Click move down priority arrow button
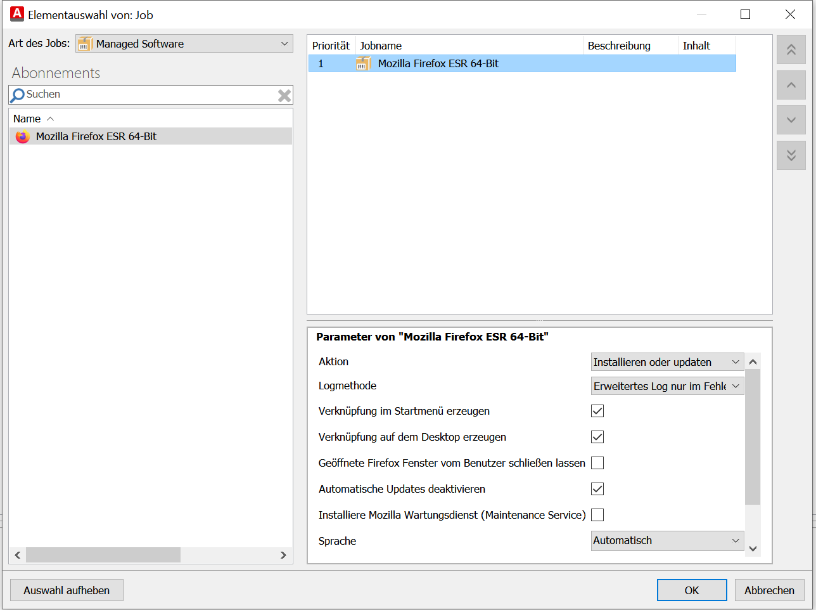 (x=791, y=120)
